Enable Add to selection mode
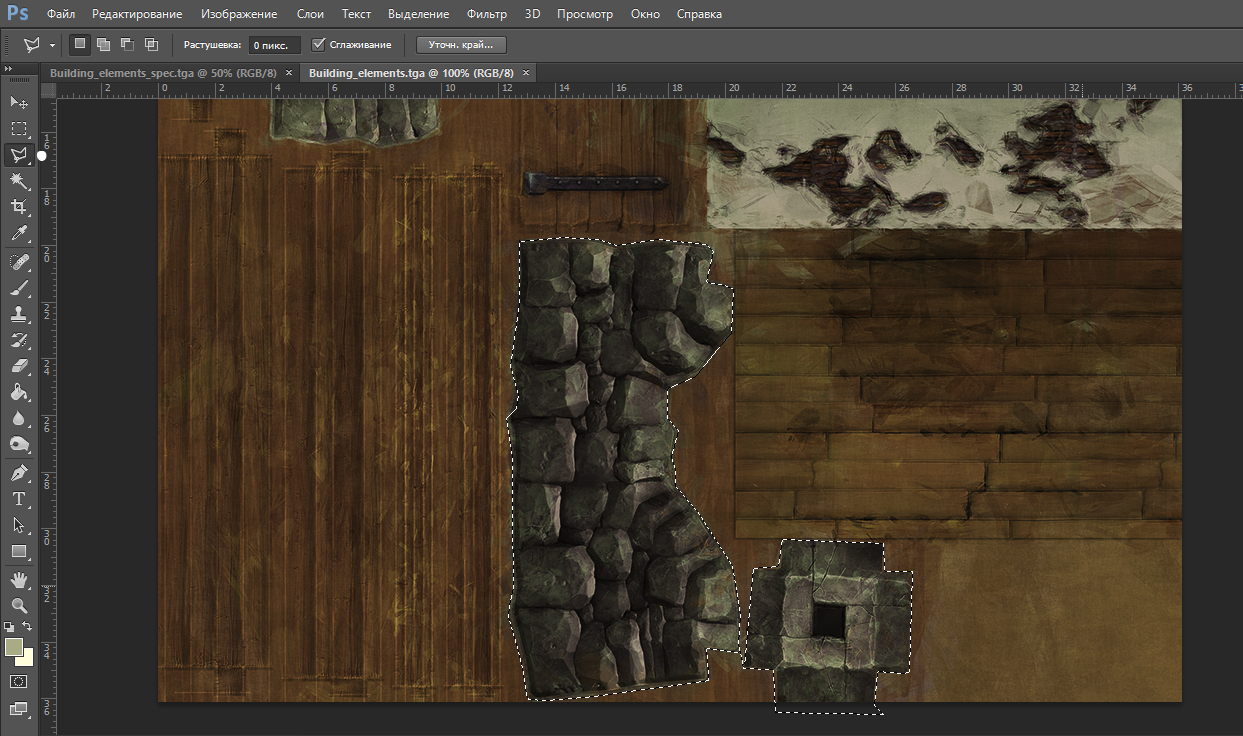Image resolution: width=1243 pixels, height=736 pixels. pos(103,45)
